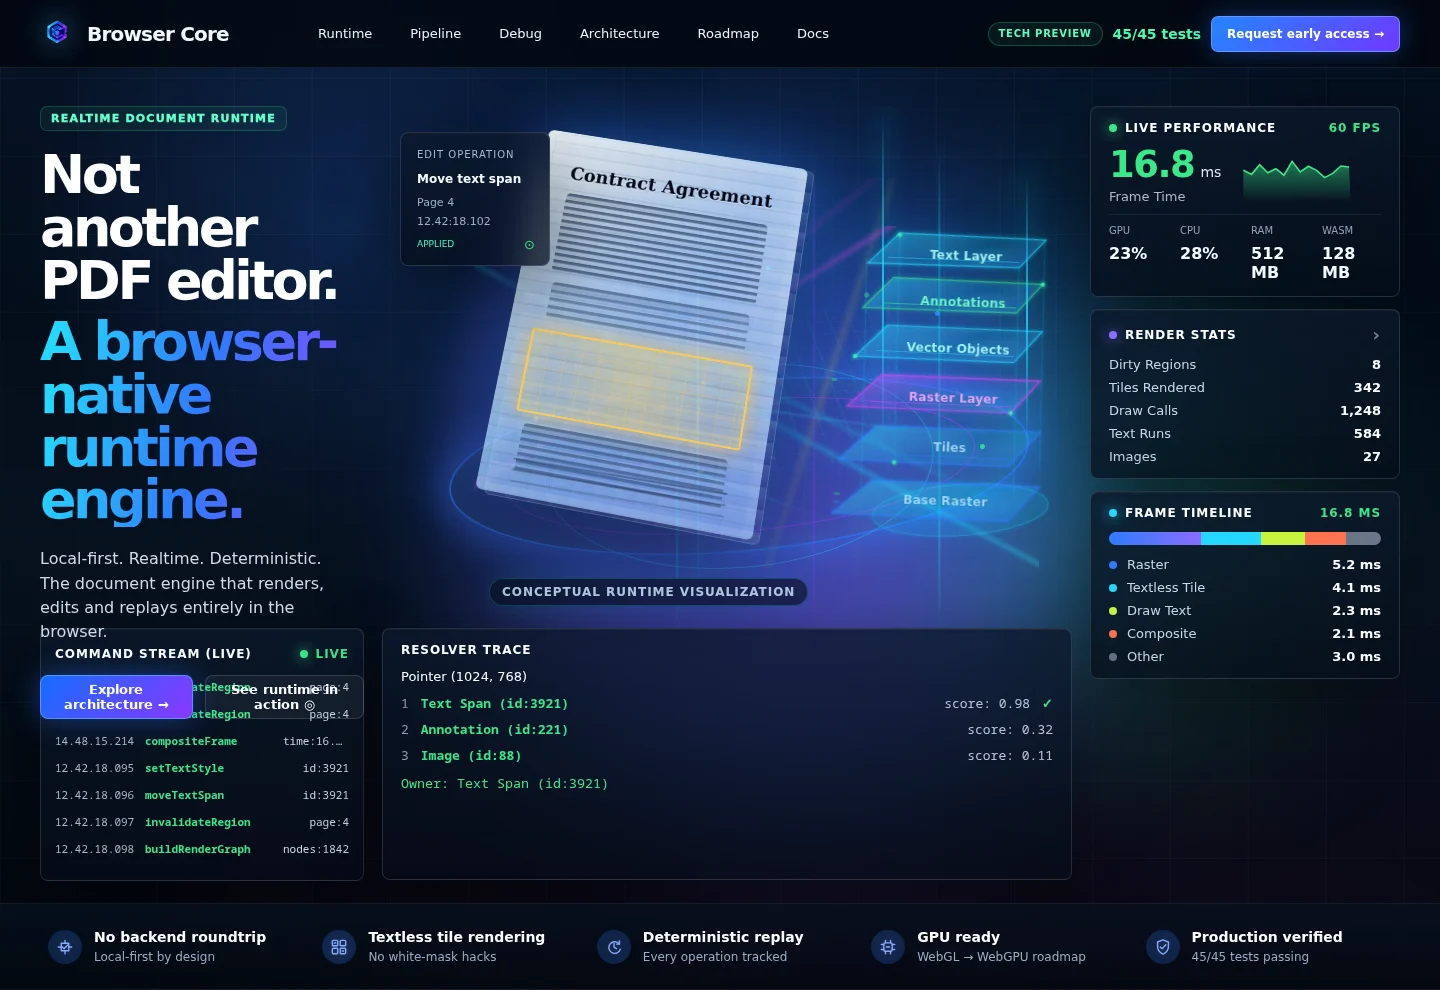Click the Browser Core hexagon logo

(57, 33)
